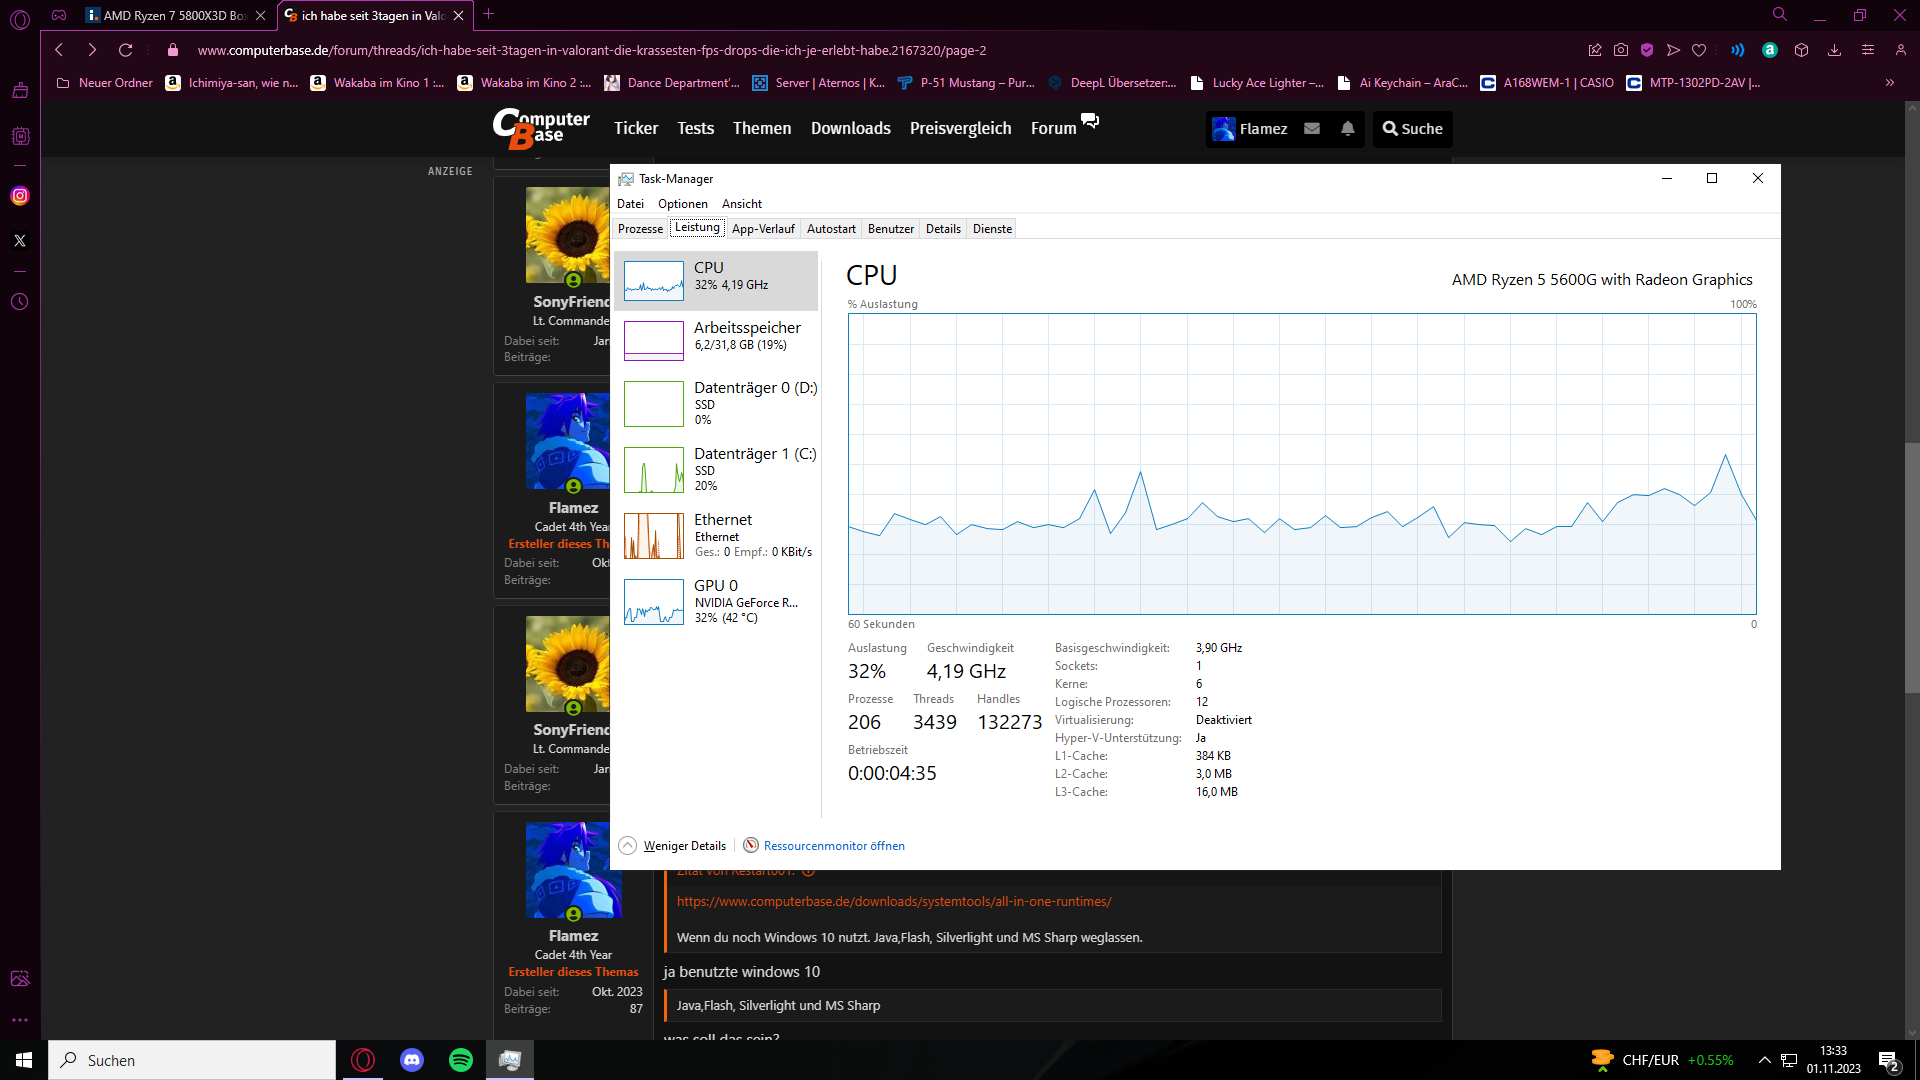Click the notification bell on ComputerBase
Screen dimensions: 1920x1080
click(1348, 128)
